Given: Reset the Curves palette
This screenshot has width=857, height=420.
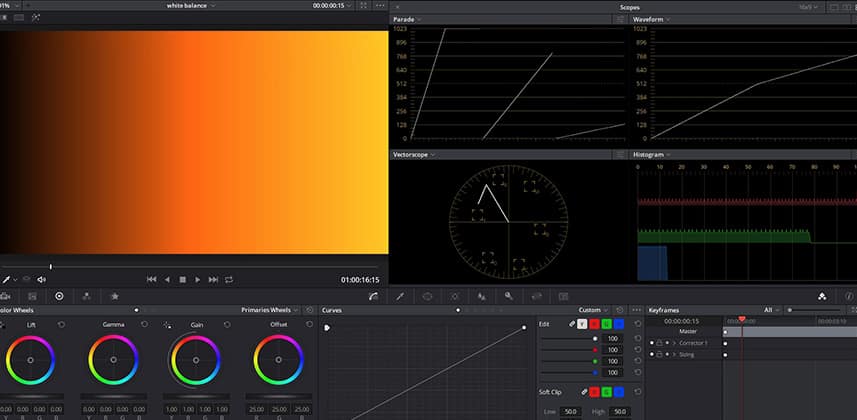Looking at the screenshot, I should (x=619, y=310).
